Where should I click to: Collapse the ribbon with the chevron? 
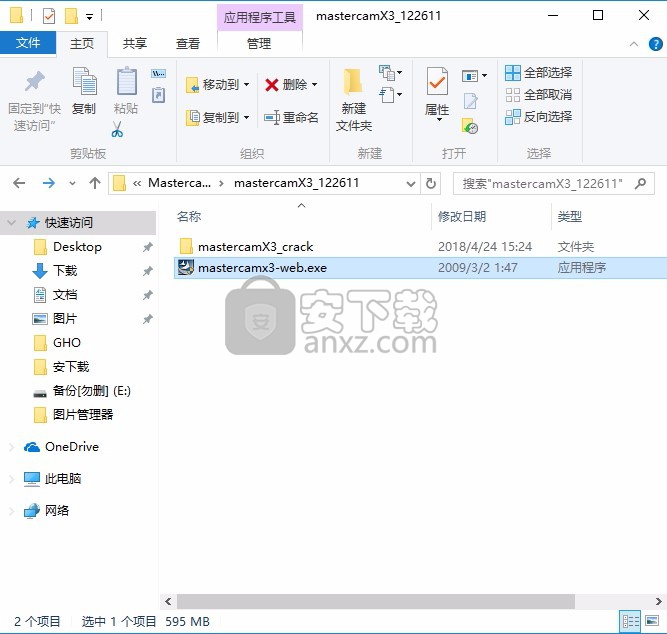coord(634,44)
